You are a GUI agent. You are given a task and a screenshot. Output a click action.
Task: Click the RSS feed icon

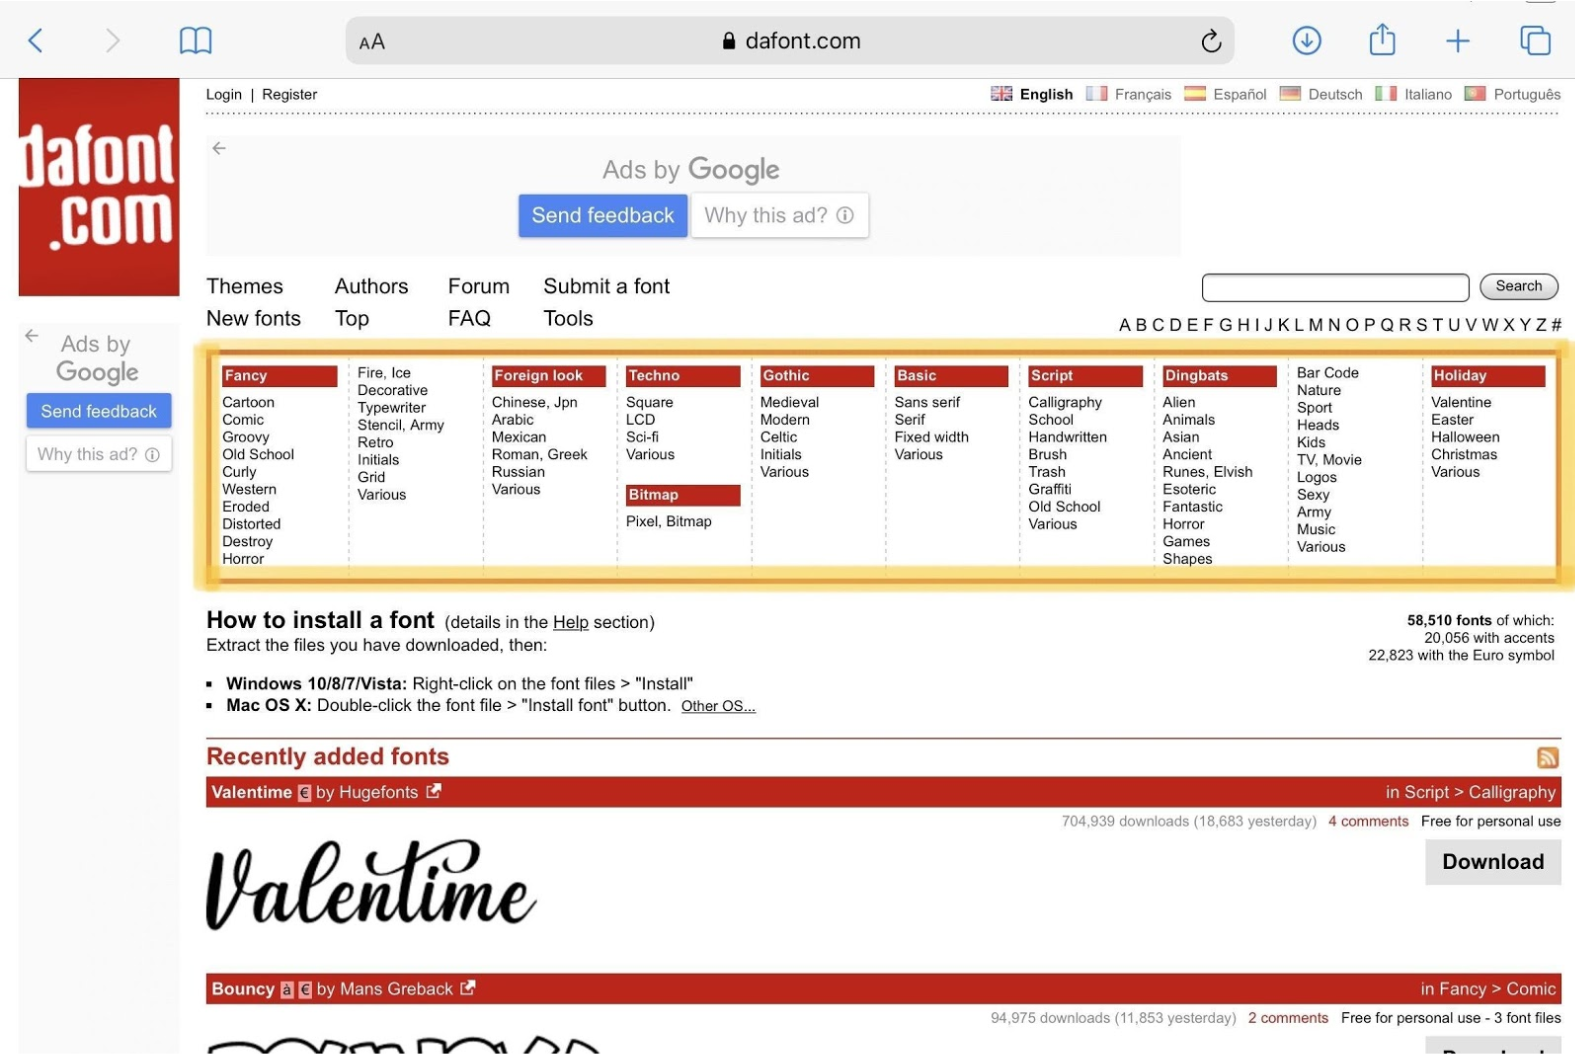tap(1548, 757)
